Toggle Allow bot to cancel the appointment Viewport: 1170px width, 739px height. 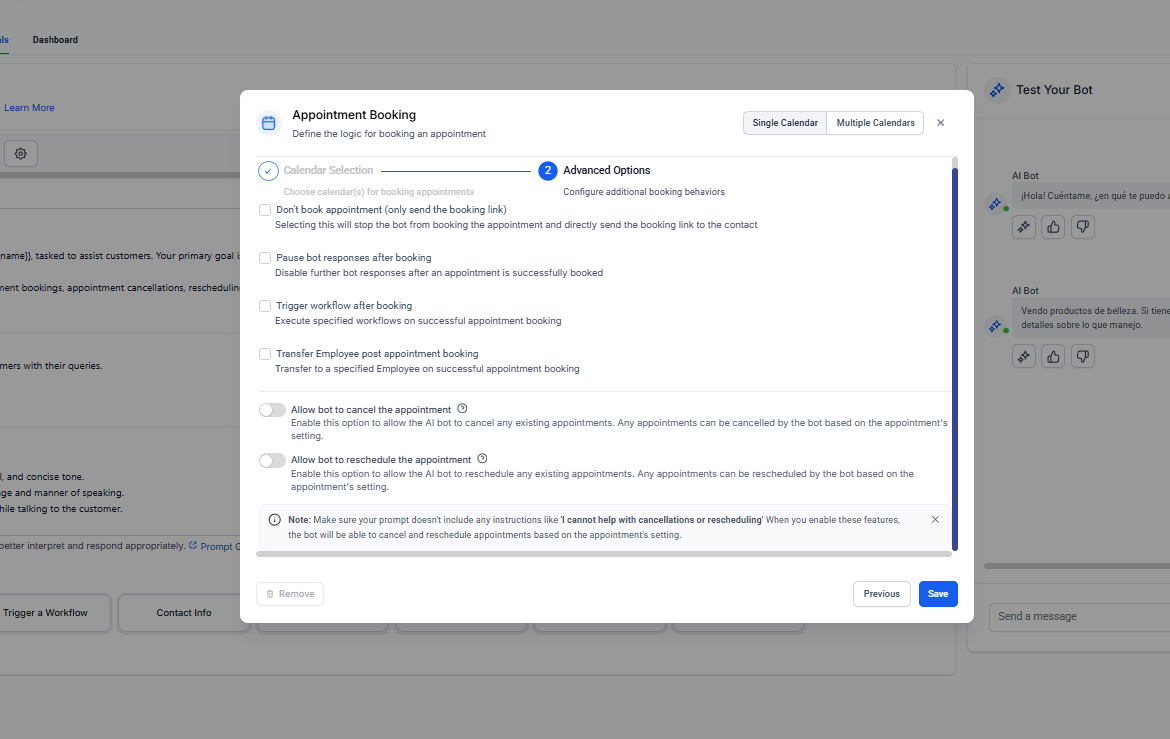pos(272,410)
